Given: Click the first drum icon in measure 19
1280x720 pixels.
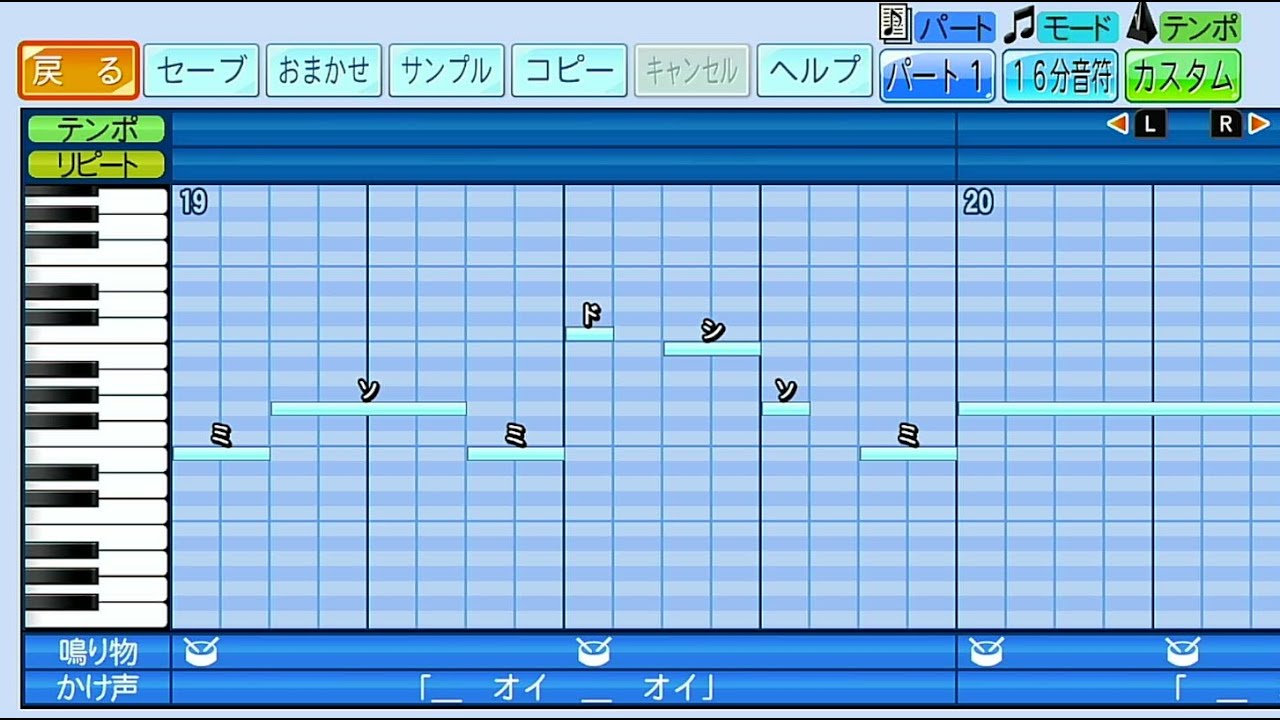Looking at the screenshot, I should click(x=201, y=652).
